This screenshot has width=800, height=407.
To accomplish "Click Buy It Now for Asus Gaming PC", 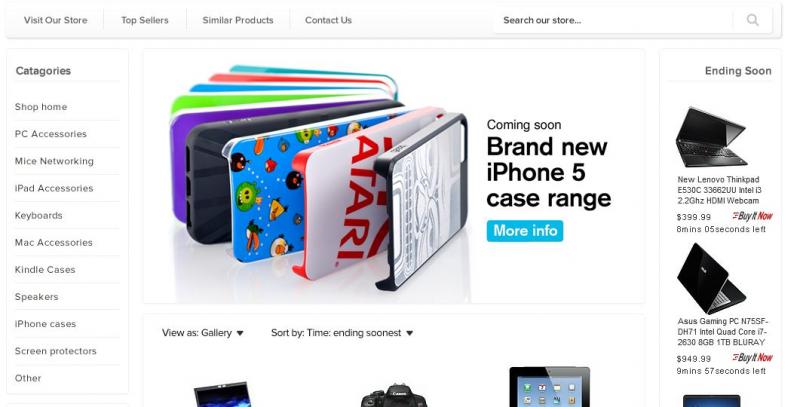I will [752, 358].
